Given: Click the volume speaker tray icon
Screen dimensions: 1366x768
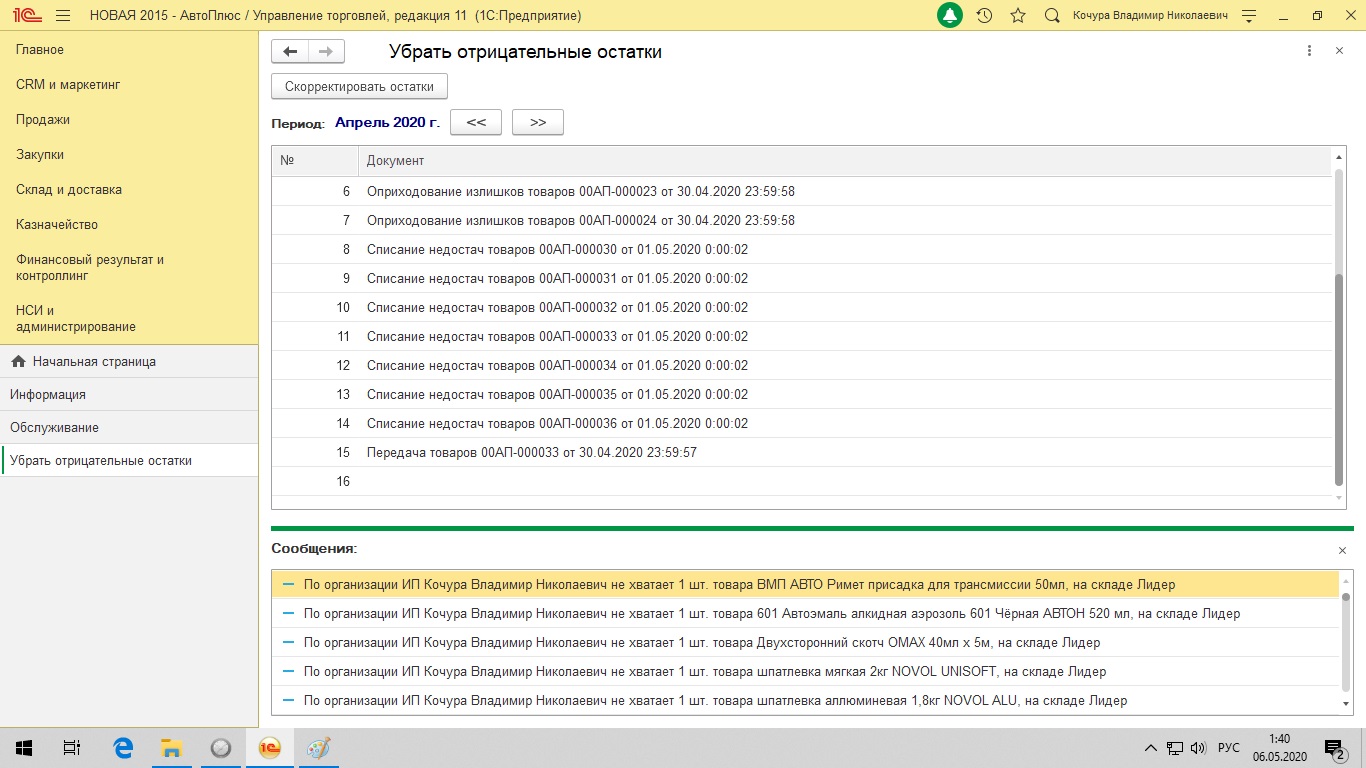Looking at the screenshot, I should [x=1197, y=748].
